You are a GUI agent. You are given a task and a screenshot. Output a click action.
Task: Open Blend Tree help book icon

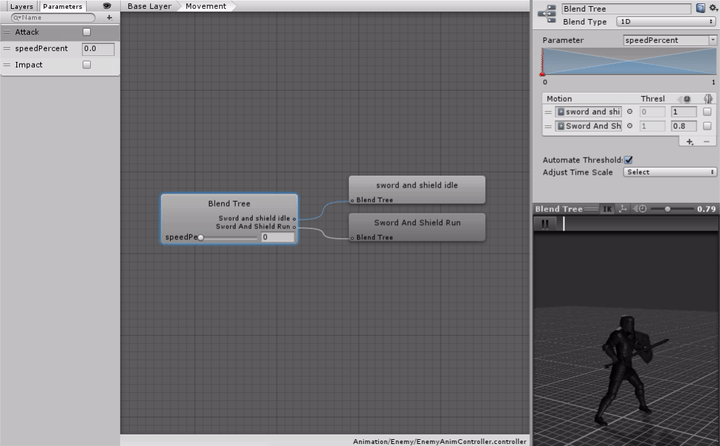coord(700,8)
